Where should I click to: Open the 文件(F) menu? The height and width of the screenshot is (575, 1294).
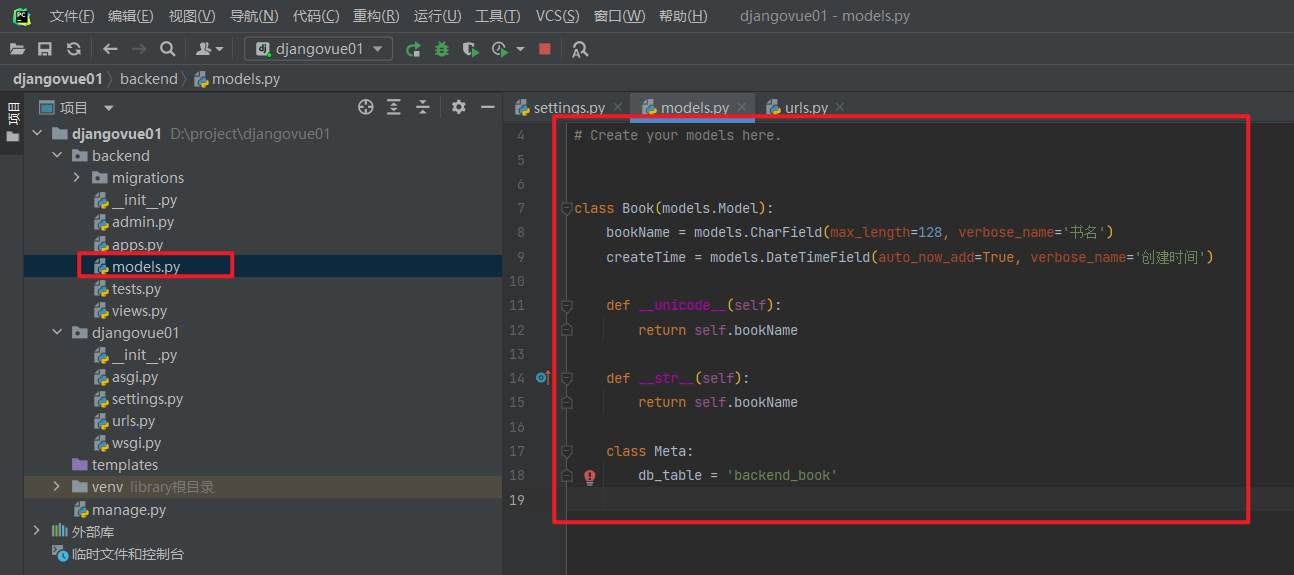[72, 16]
